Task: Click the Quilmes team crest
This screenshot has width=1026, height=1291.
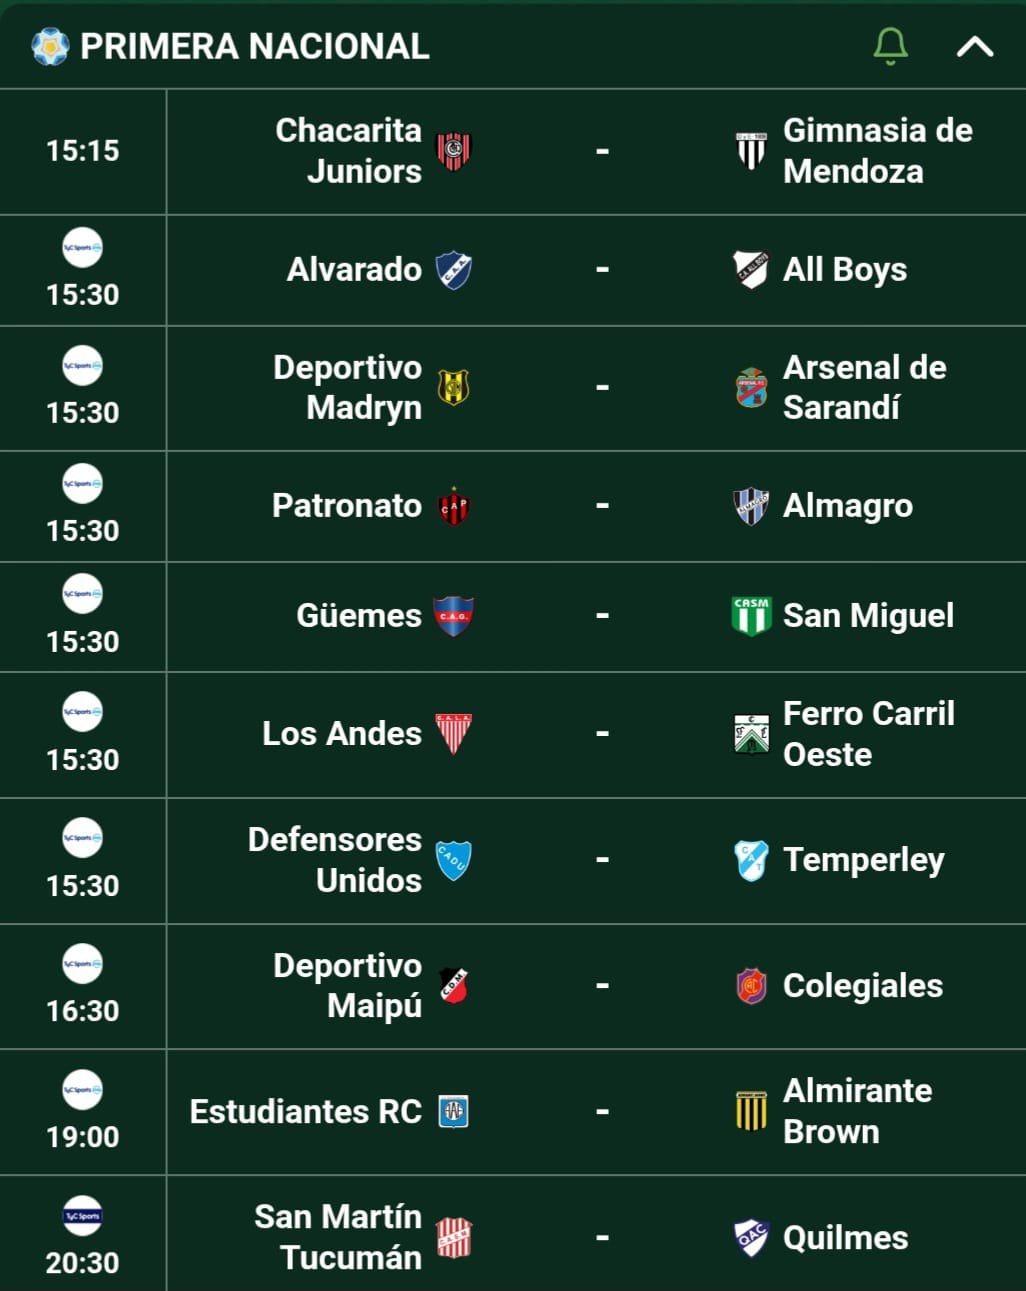Action: [751, 1238]
